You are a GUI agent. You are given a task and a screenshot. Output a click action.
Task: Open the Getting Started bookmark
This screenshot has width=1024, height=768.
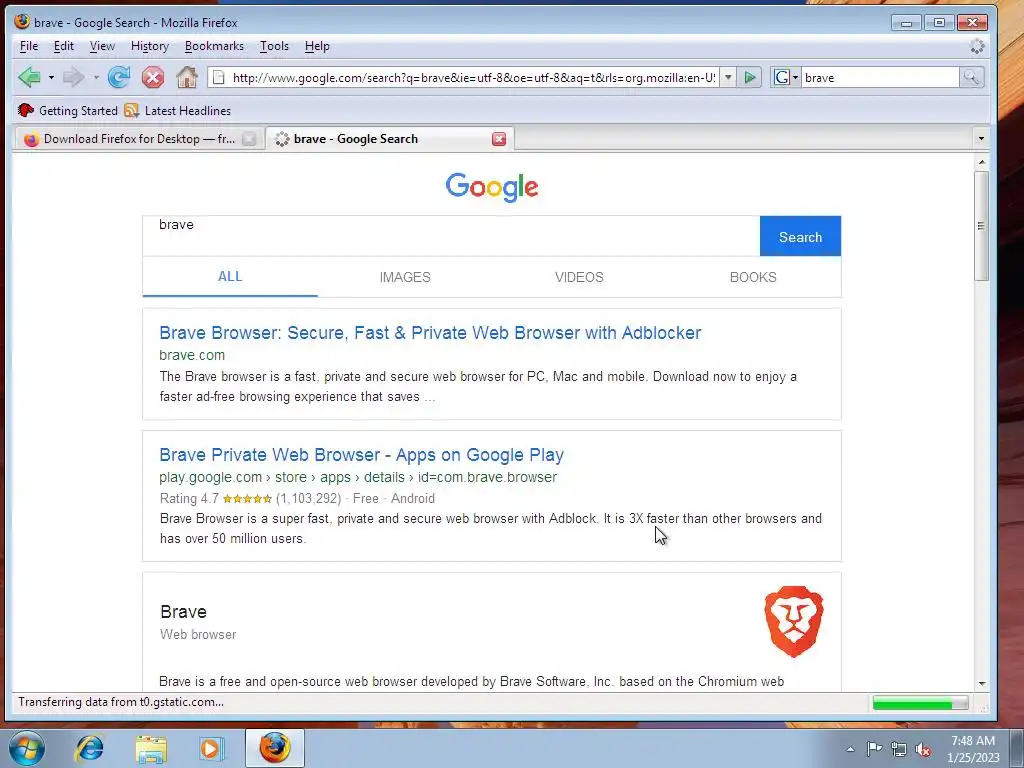tap(68, 110)
